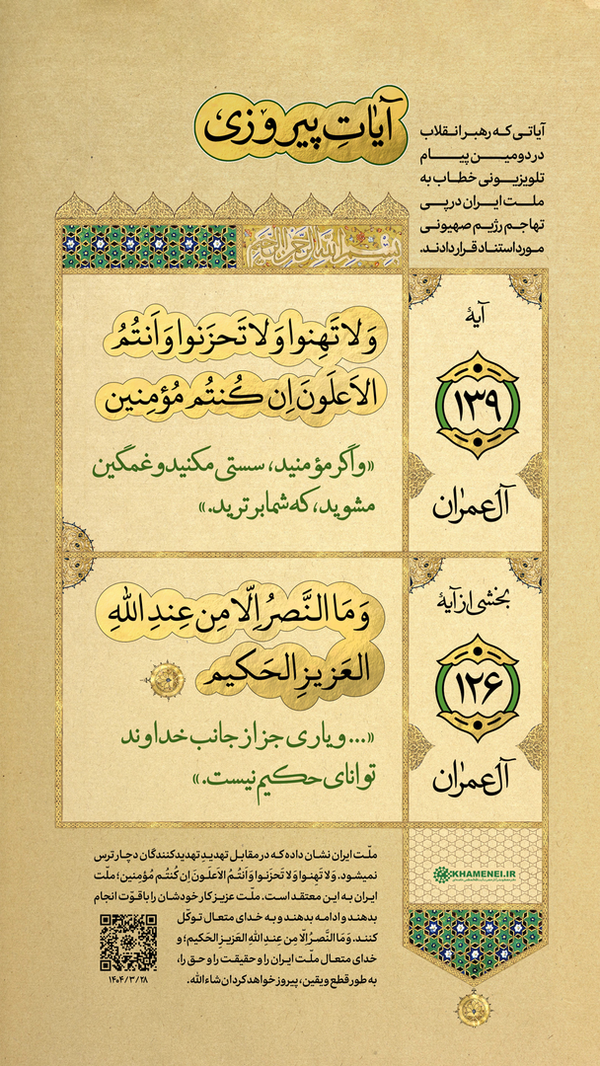Screen dimensions: 600x1066
Task: Select the Bismillah calligraphy banner
Action: [322, 244]
